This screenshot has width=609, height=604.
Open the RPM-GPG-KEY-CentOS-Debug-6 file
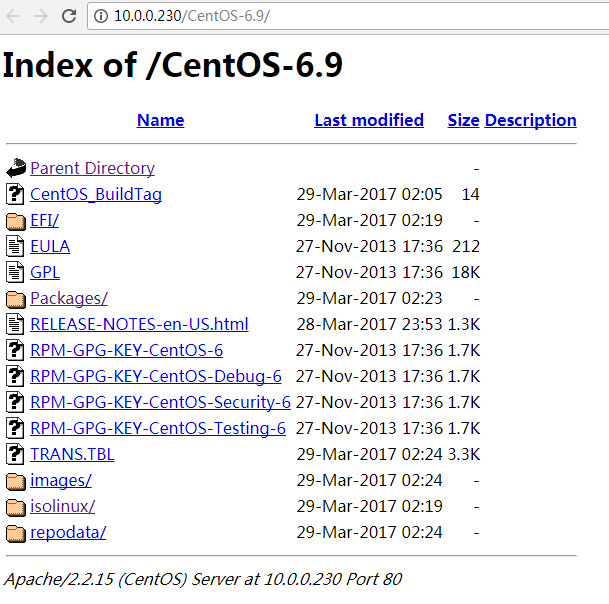click(x=156, y=376)
